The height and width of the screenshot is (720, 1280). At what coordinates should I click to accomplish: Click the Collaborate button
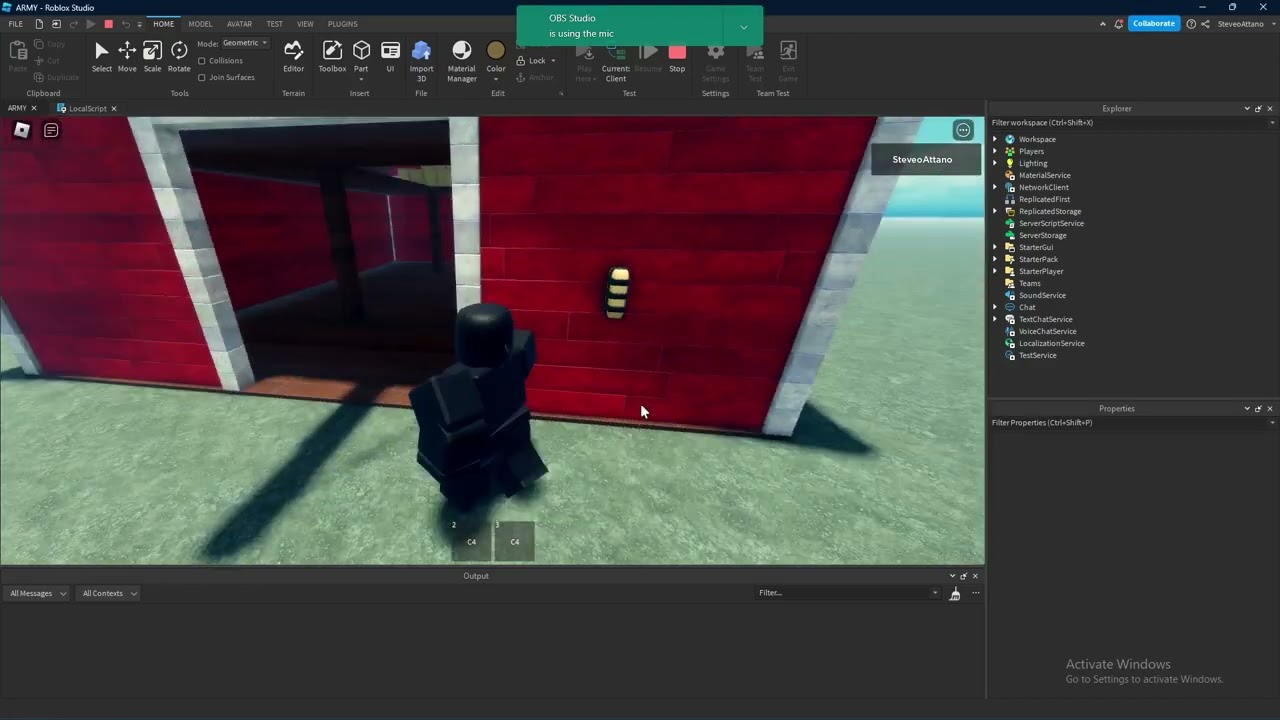(x=1153, y=24)
